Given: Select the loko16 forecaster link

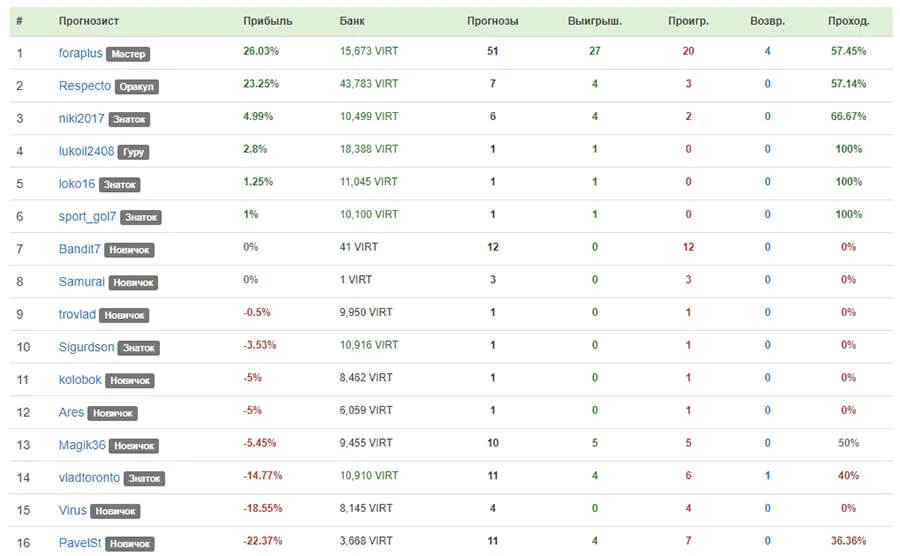Looking at the screenshot, I should [x=77, y=184].
